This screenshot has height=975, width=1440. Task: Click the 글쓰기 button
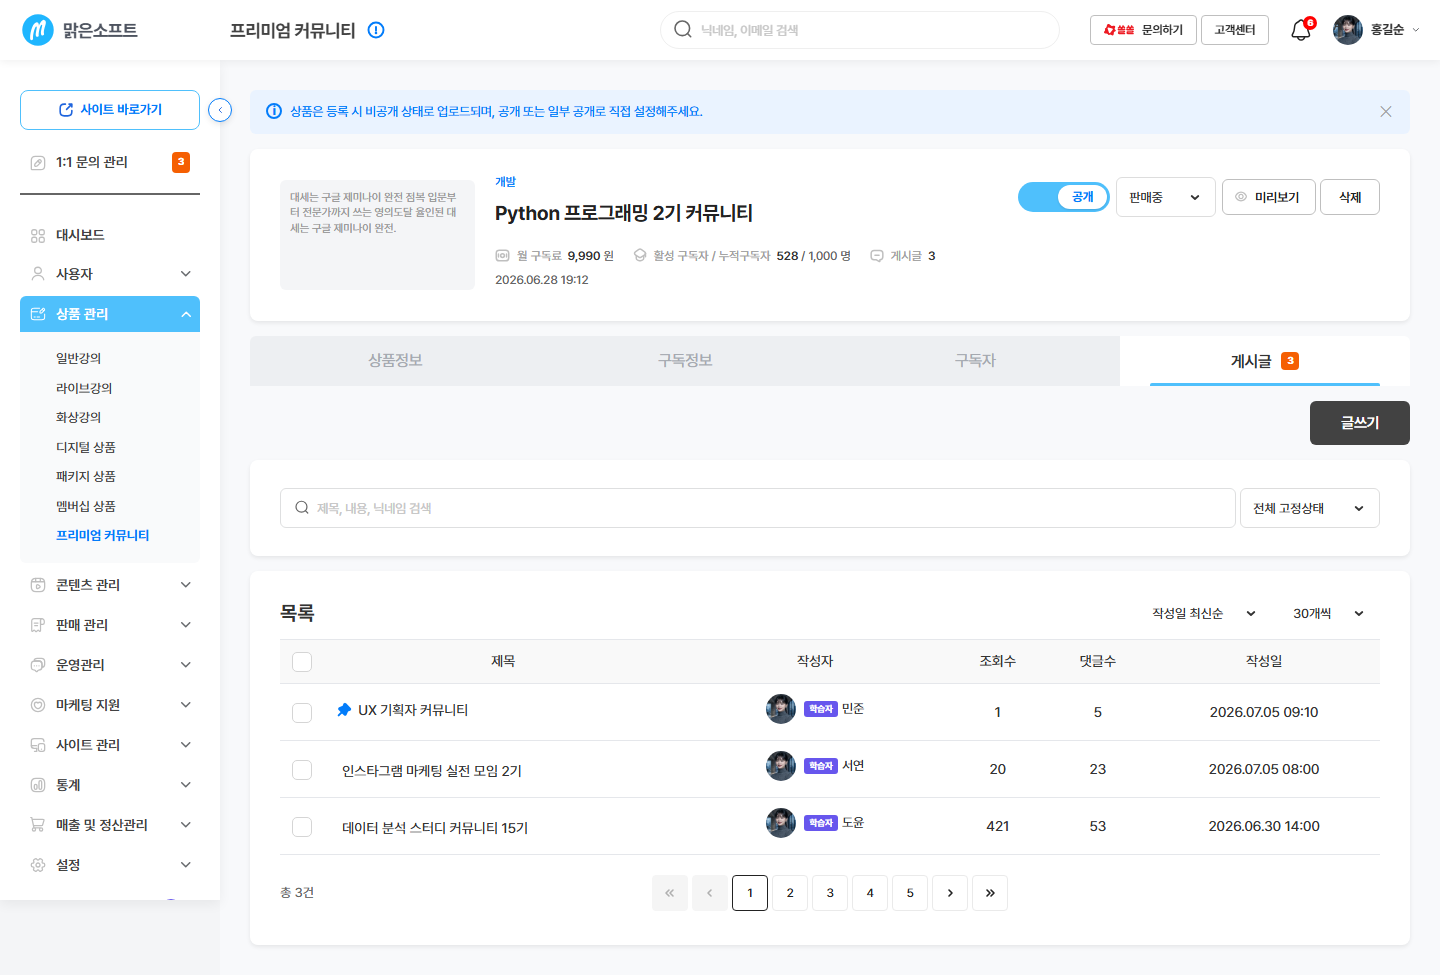pos(1360,423)
